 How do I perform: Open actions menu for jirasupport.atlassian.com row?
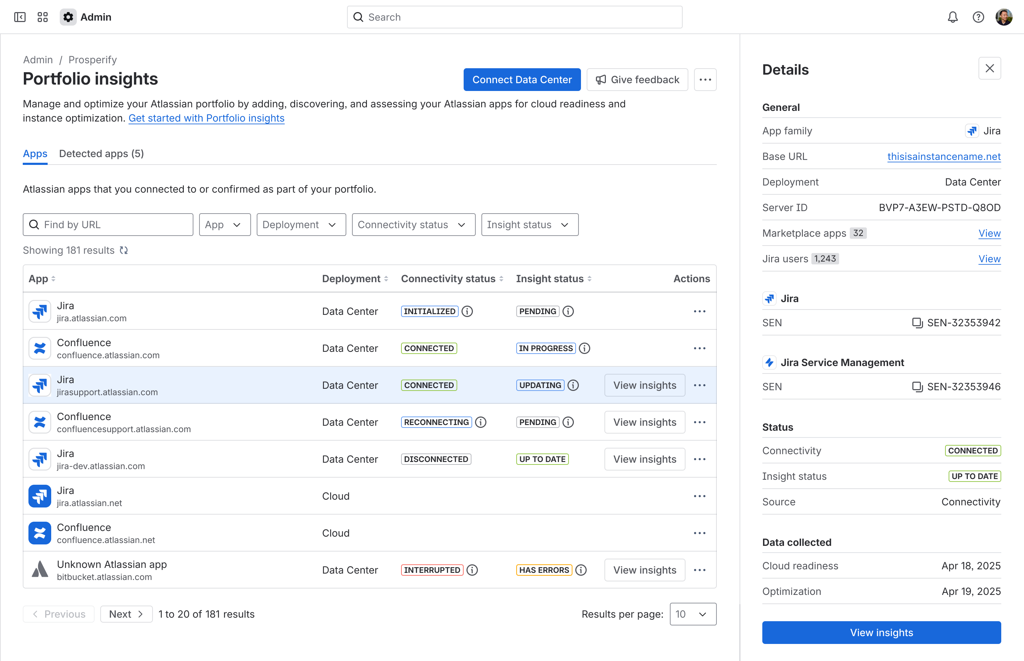(699, 385)
